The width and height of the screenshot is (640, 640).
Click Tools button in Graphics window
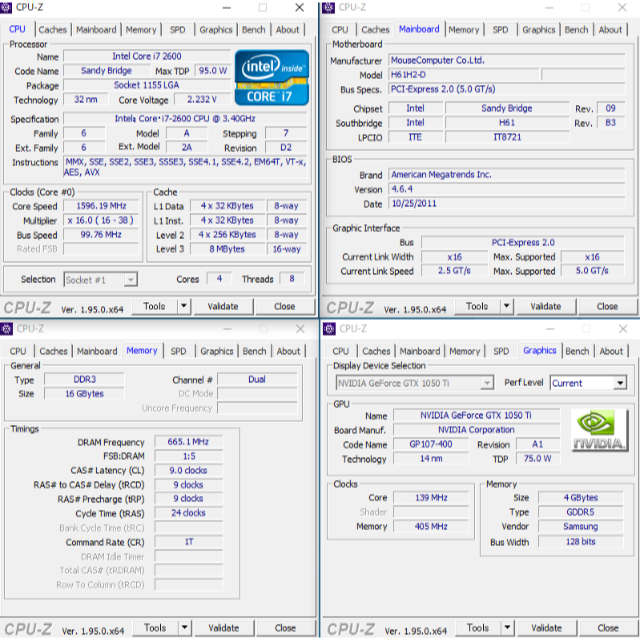(x=478, y=628)
